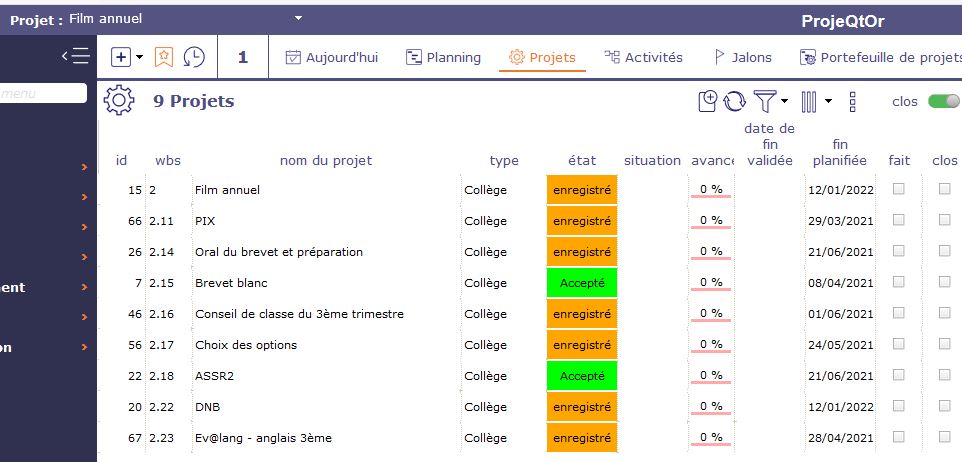The height and width of the screenshot is (462, 962).
Task: Refresh the projects list with the circular arrows icon
Action: click(x=734, y=101)
